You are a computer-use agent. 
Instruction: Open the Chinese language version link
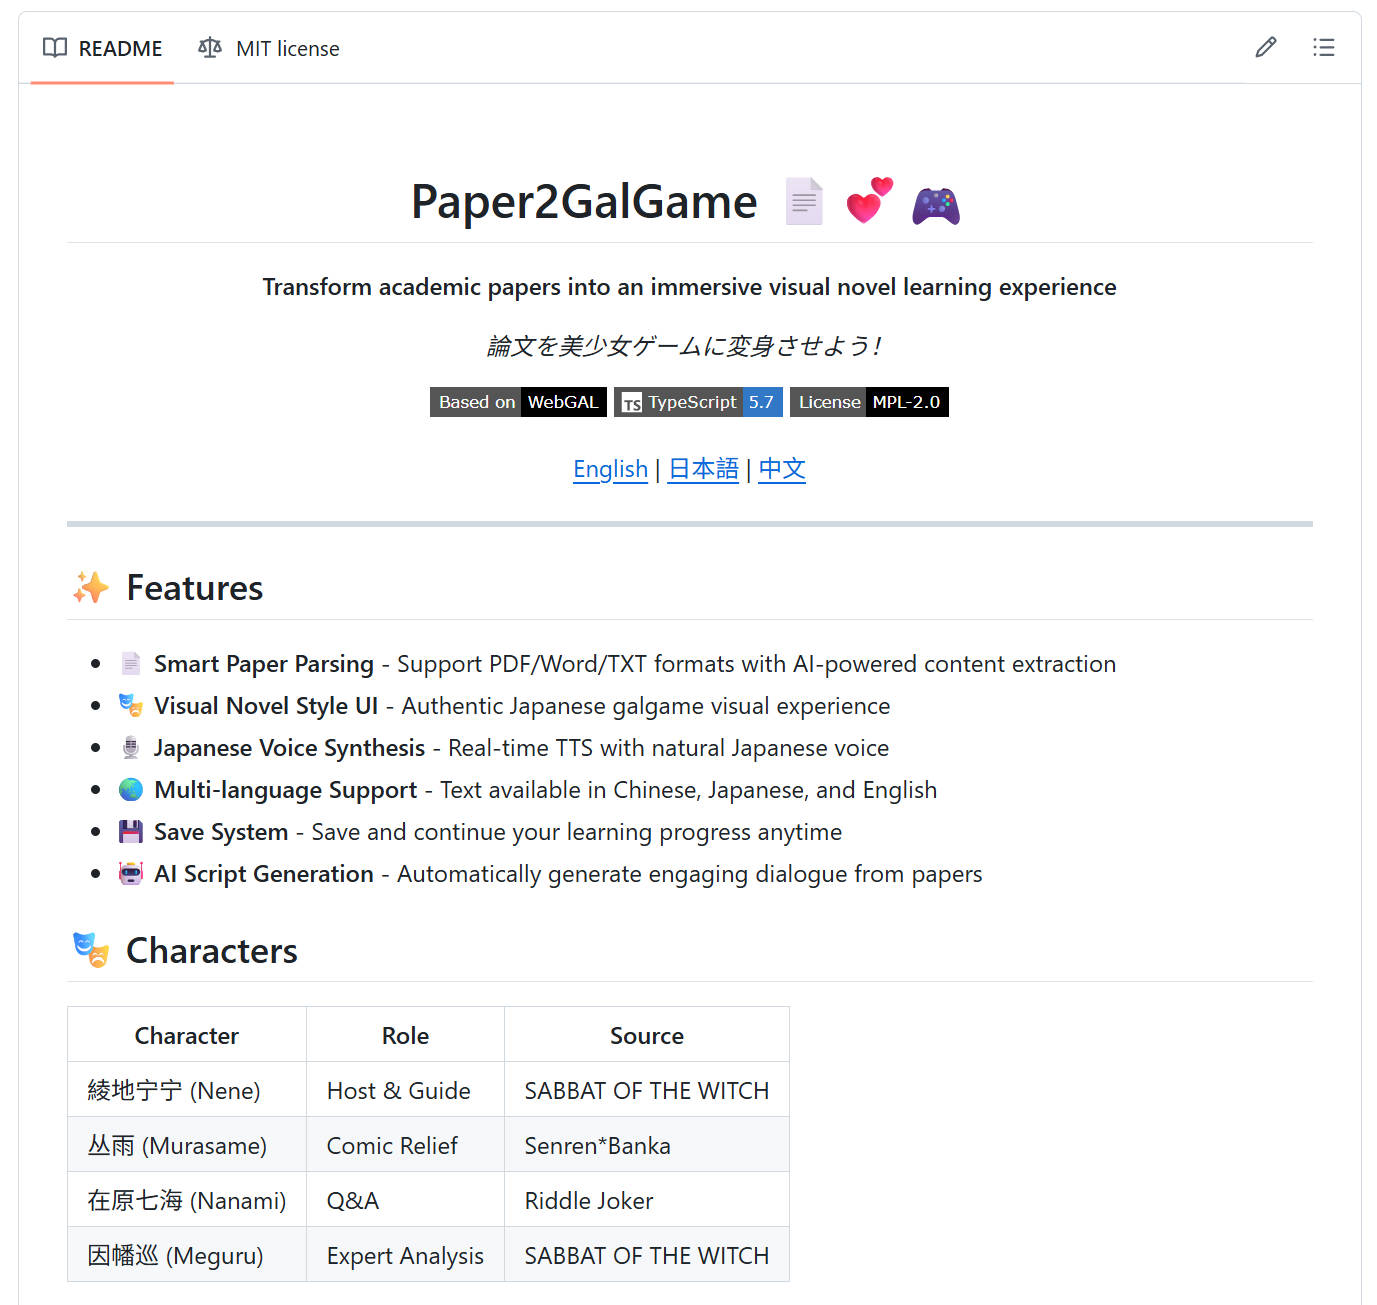point(781,469)
